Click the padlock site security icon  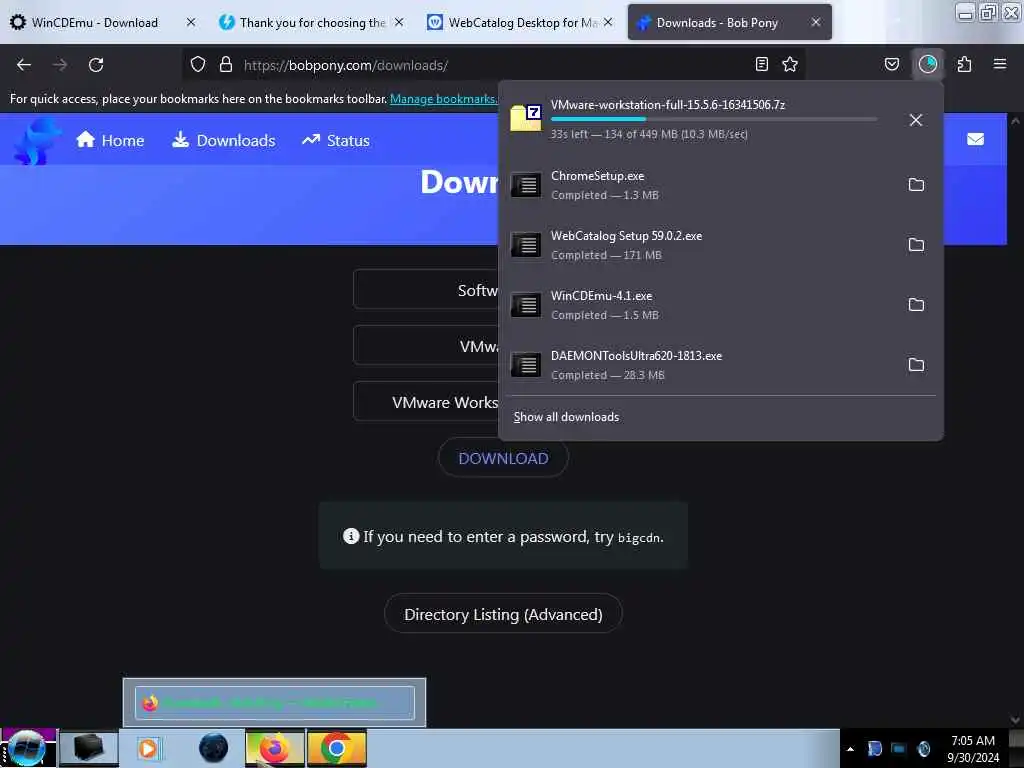point(226,65)
